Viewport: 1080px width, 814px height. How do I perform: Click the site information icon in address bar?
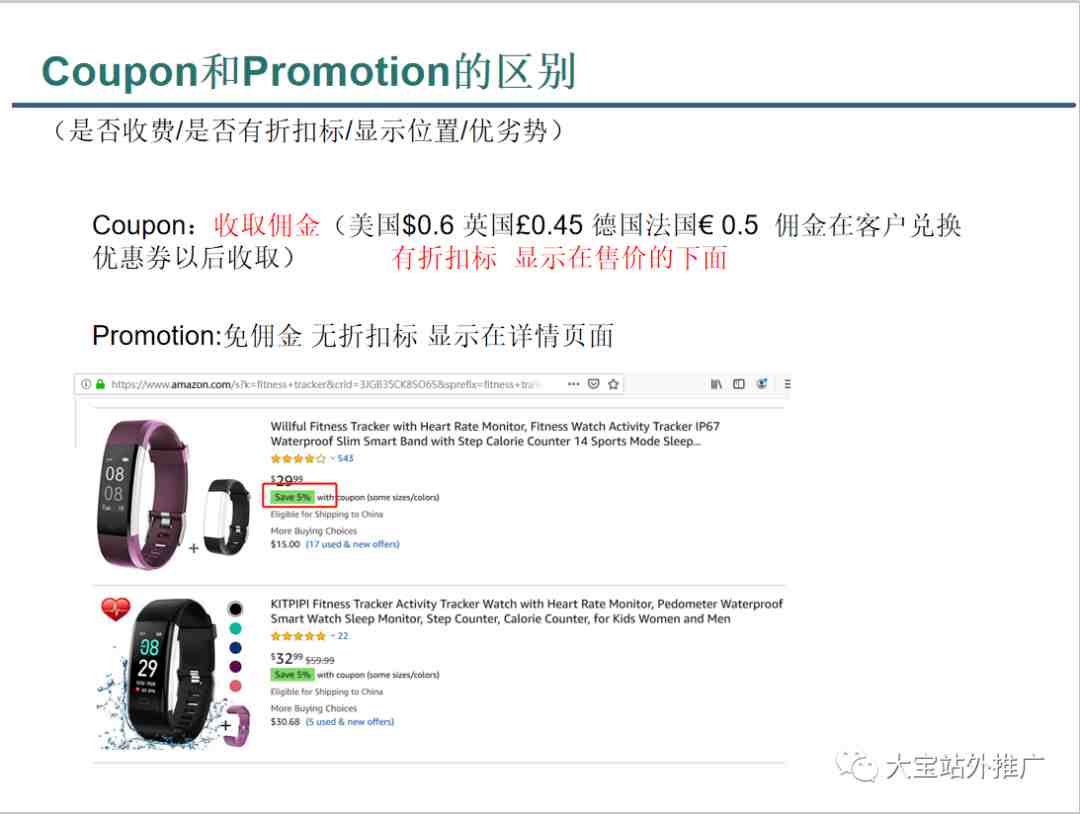[85, 384]
